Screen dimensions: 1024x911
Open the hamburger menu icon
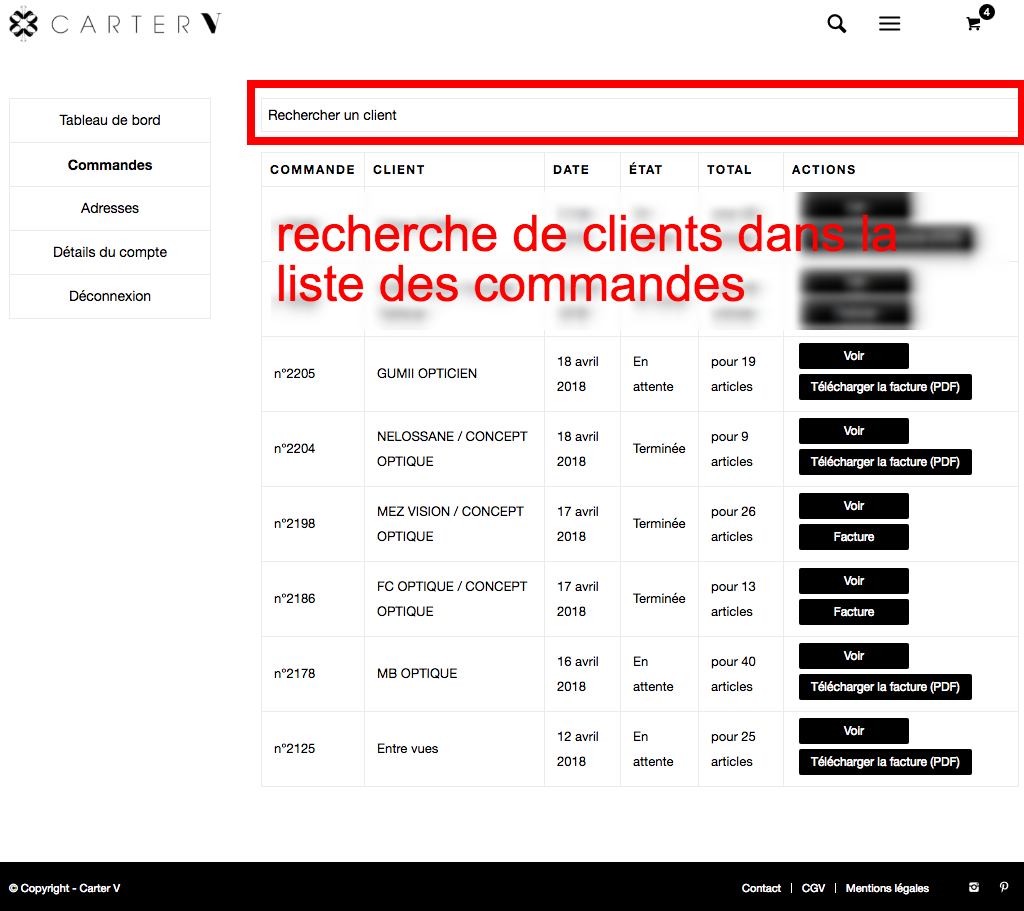tap(889, 24)
